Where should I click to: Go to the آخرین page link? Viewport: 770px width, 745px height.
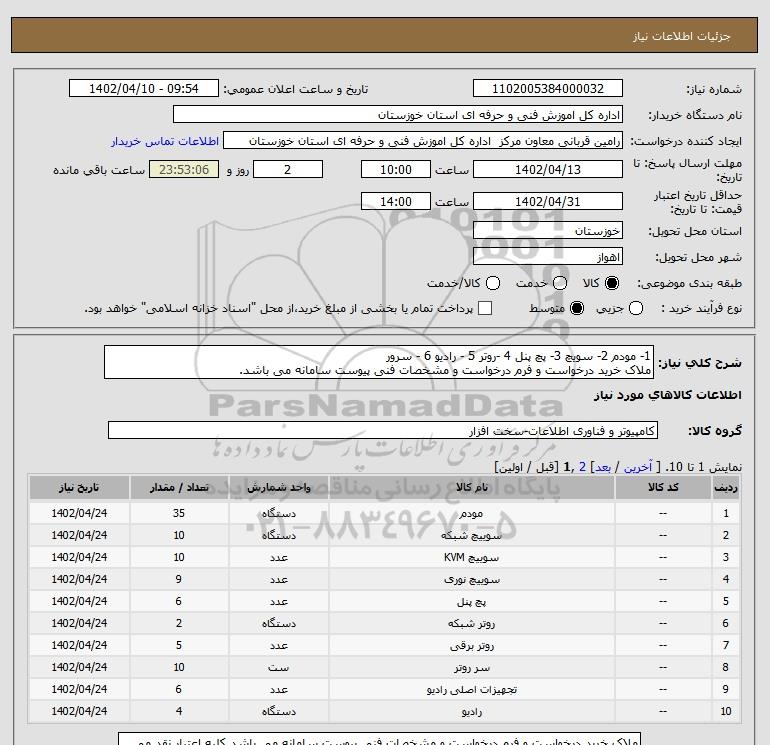point(638,467)
